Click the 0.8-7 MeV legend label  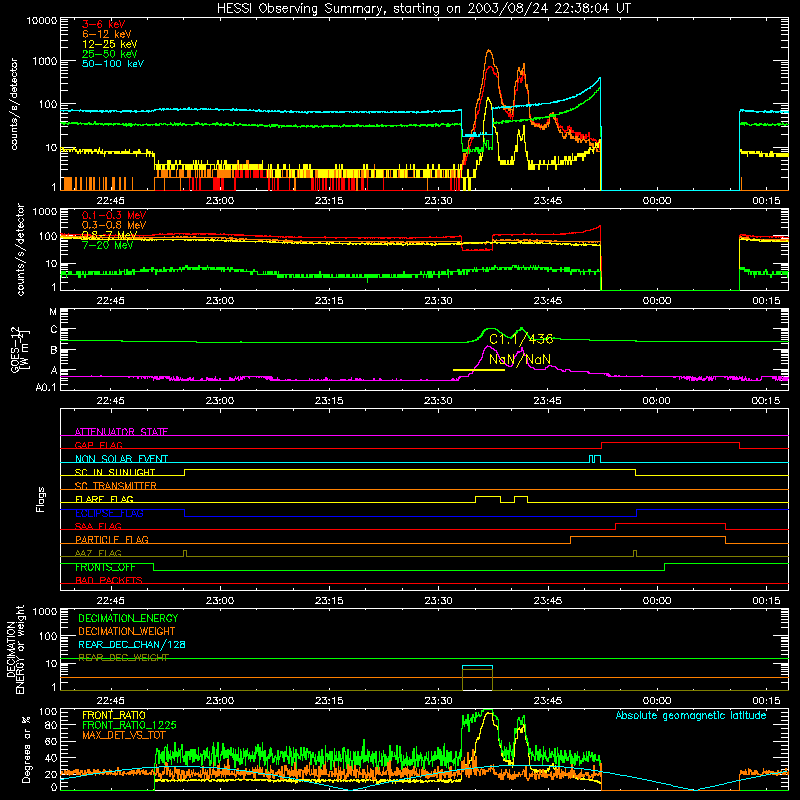tap(110, 235)
